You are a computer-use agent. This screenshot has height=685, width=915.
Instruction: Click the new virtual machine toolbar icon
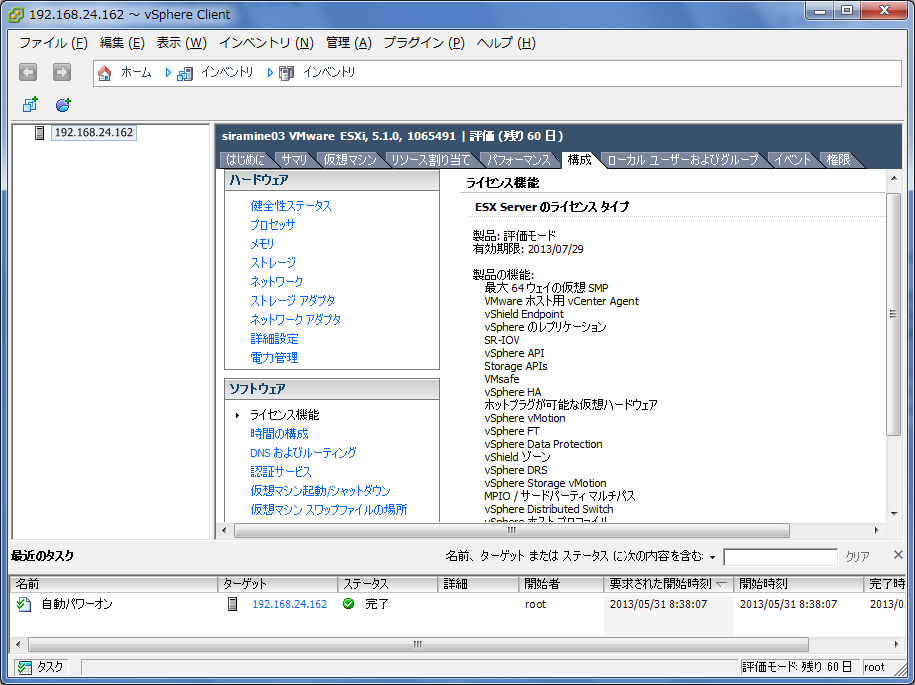30,104
